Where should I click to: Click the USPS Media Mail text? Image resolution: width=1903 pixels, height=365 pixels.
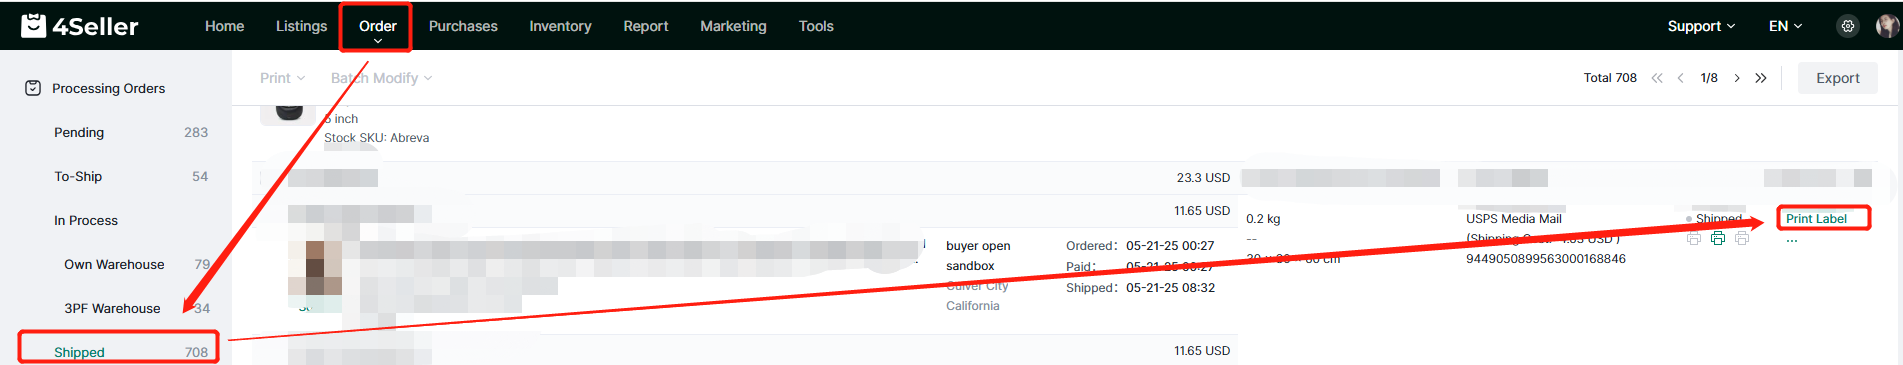(x=1514, y=219)
